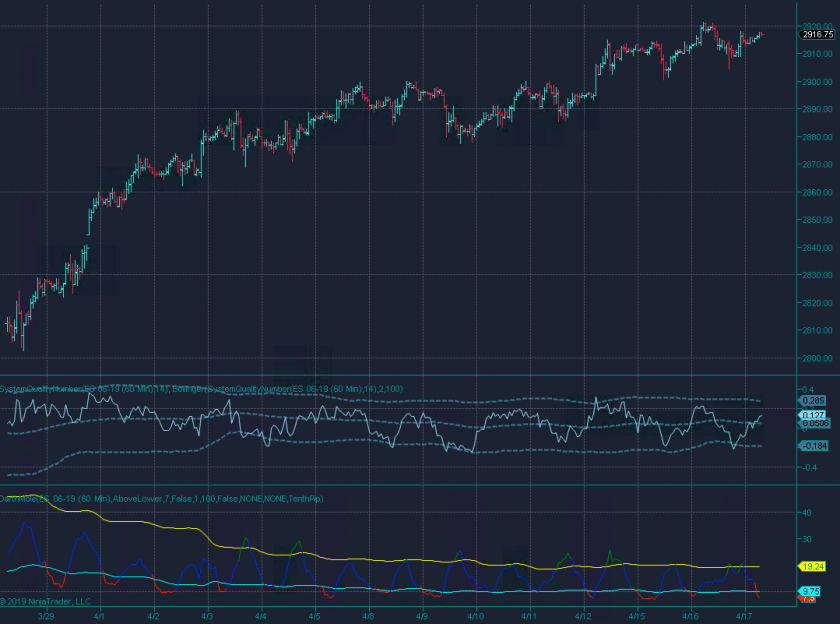Click the 3/29 date on time axis
The height and width of the screenshot is (624, 840).
click(x=47, y=617)
